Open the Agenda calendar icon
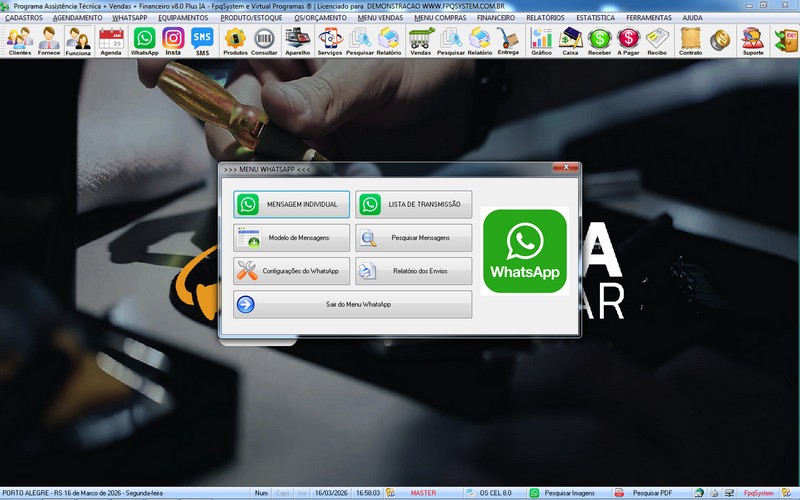This screenshot has height=500, width=800. coord(111,41)
